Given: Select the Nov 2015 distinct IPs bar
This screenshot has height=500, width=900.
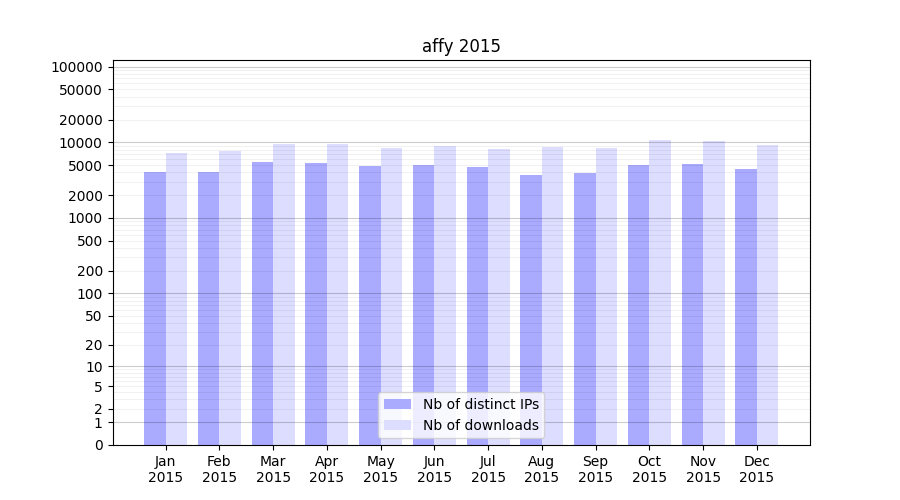Looking at the screenshot, I should point(692,304).
